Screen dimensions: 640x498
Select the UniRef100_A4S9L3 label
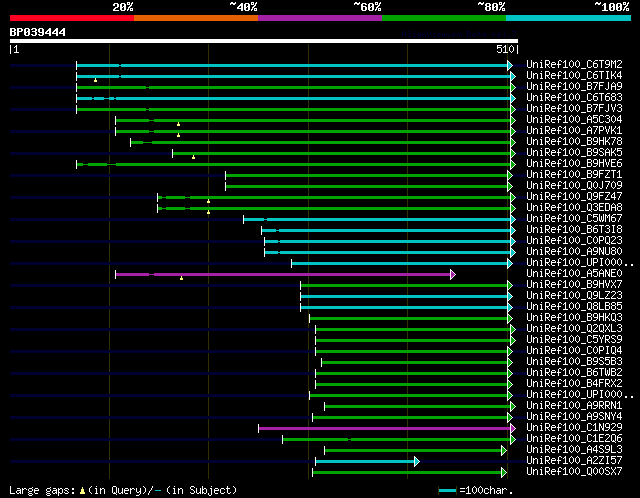(574, 450)
